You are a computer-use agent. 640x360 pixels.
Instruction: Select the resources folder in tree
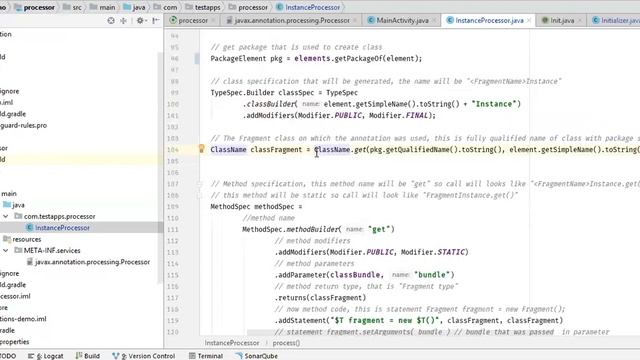22,239
